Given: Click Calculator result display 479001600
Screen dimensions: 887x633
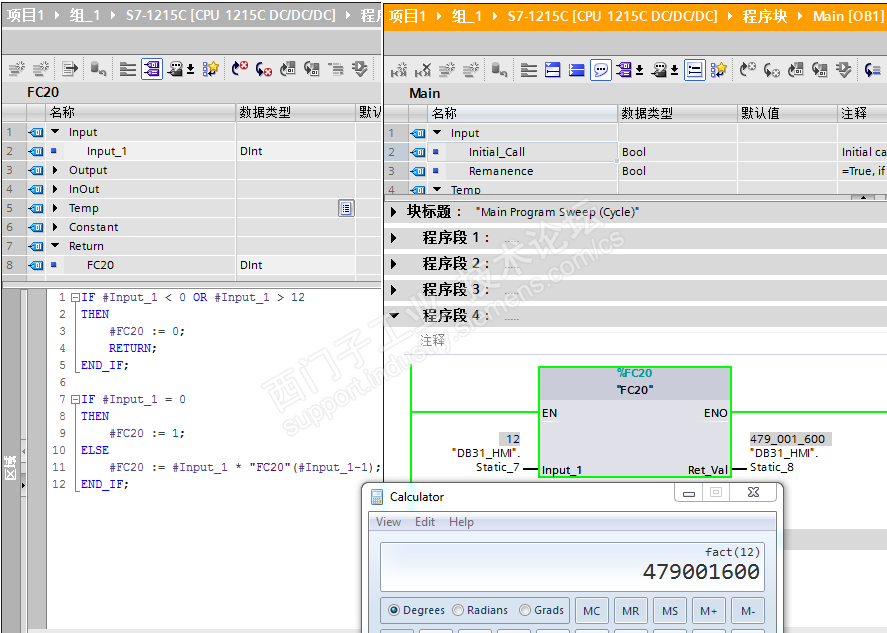Looking at the screenshot, I should point(701,571).
